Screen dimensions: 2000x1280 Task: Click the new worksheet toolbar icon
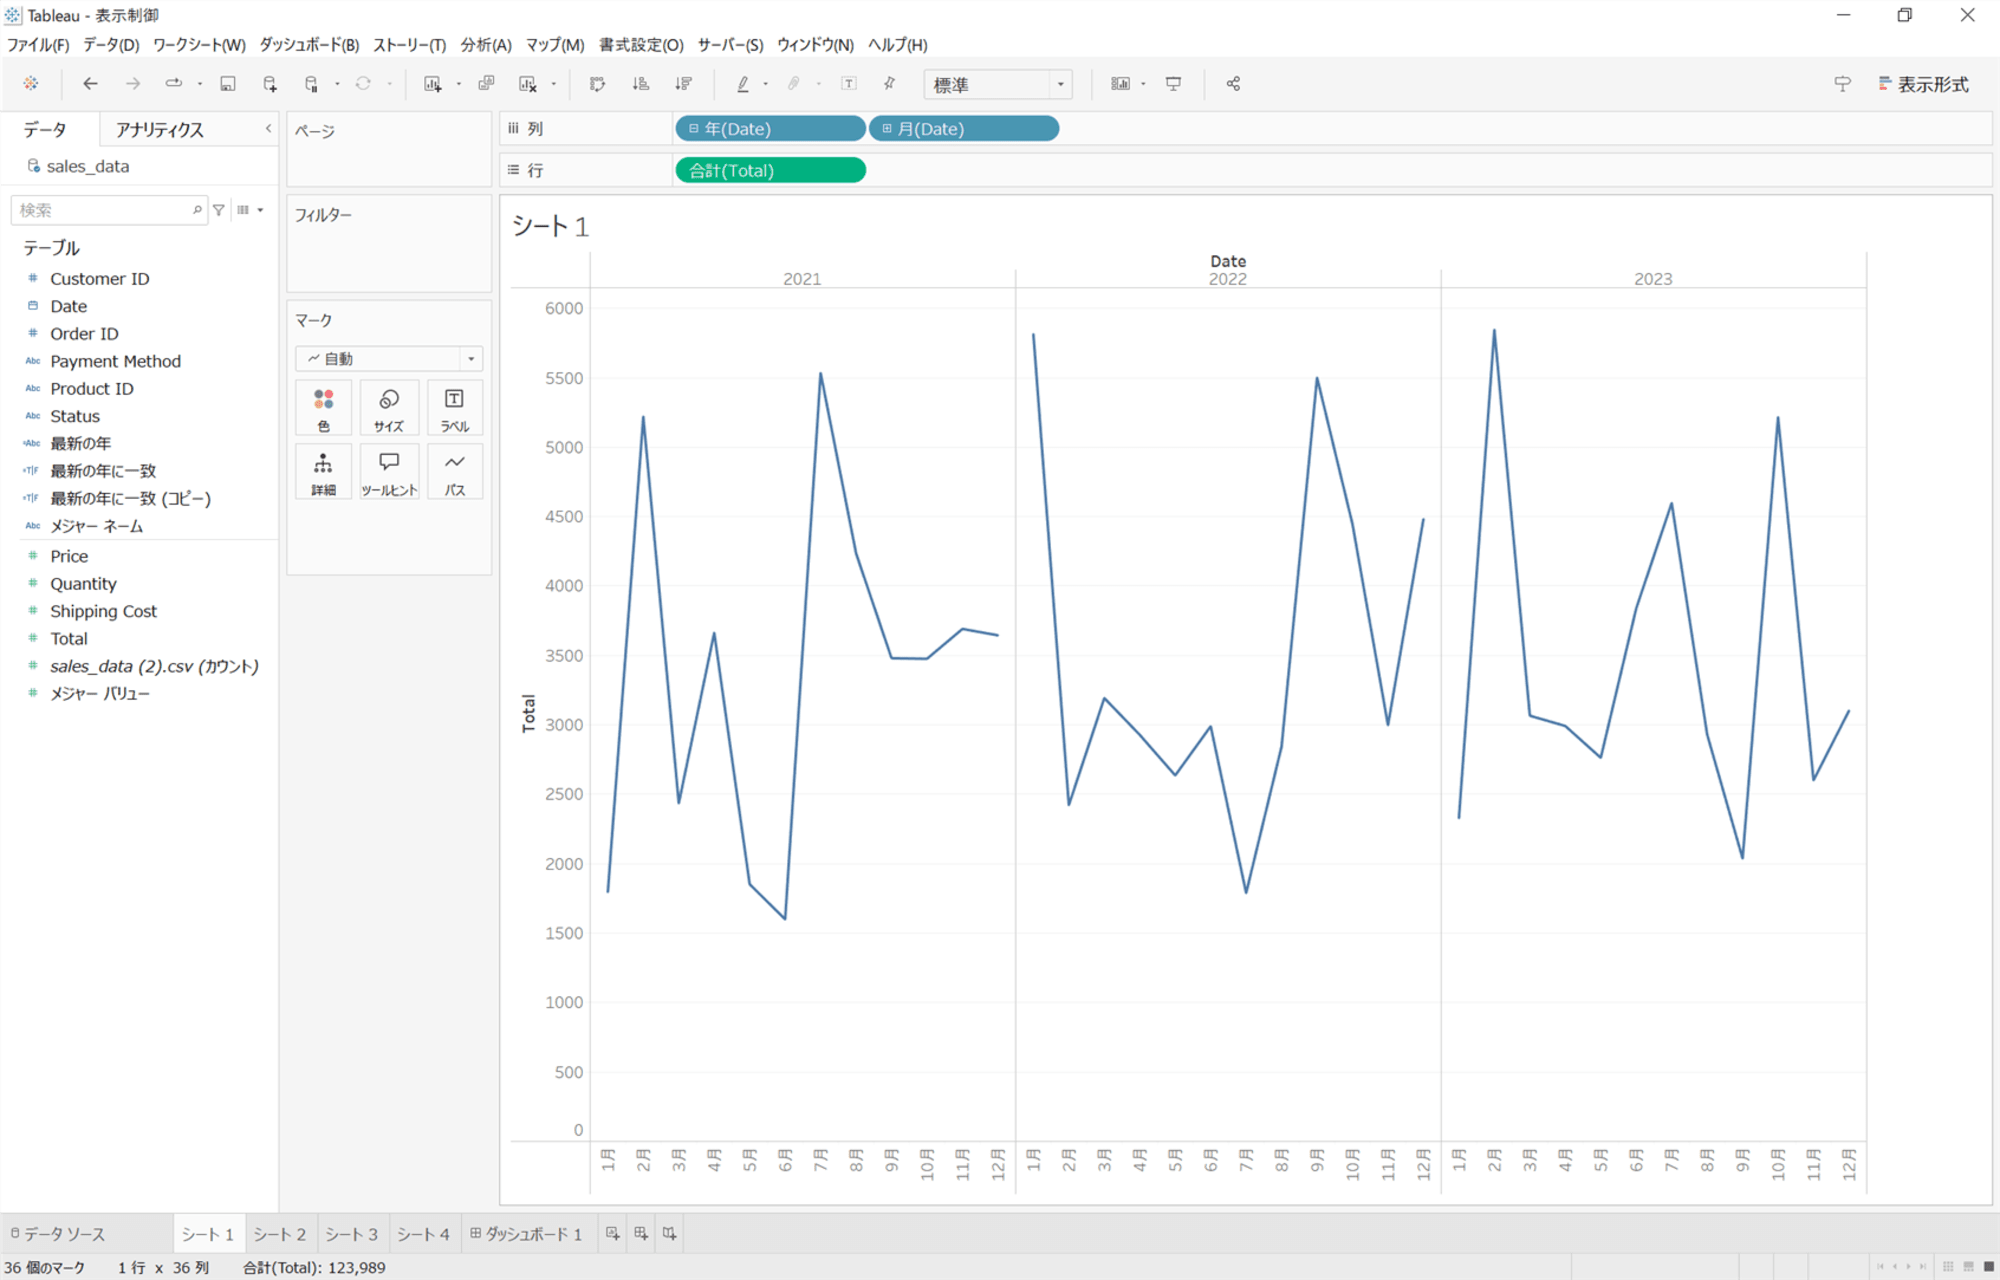pos(432,84)
